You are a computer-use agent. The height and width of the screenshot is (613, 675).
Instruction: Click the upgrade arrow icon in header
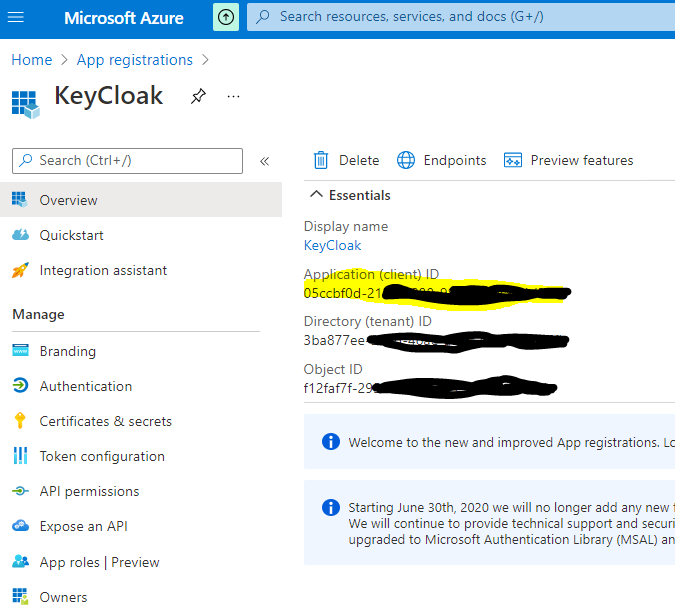pyautogui.click(x=226, y=17)
